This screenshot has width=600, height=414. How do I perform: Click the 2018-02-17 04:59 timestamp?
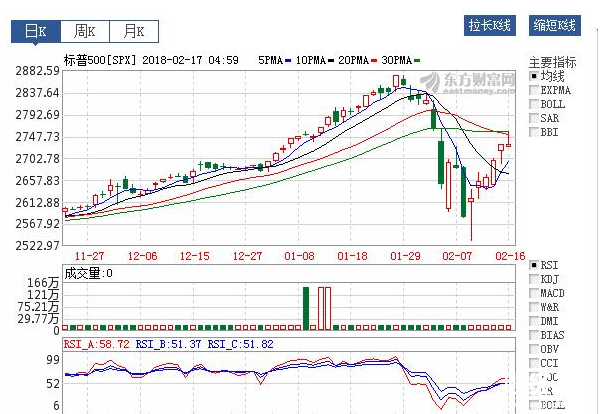191,60
